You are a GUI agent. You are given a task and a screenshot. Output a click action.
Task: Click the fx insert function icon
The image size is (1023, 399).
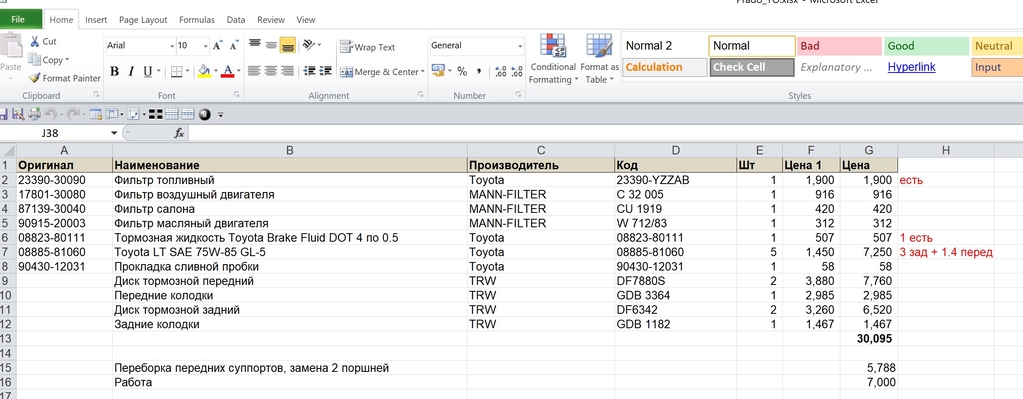[x=179, y=133]
